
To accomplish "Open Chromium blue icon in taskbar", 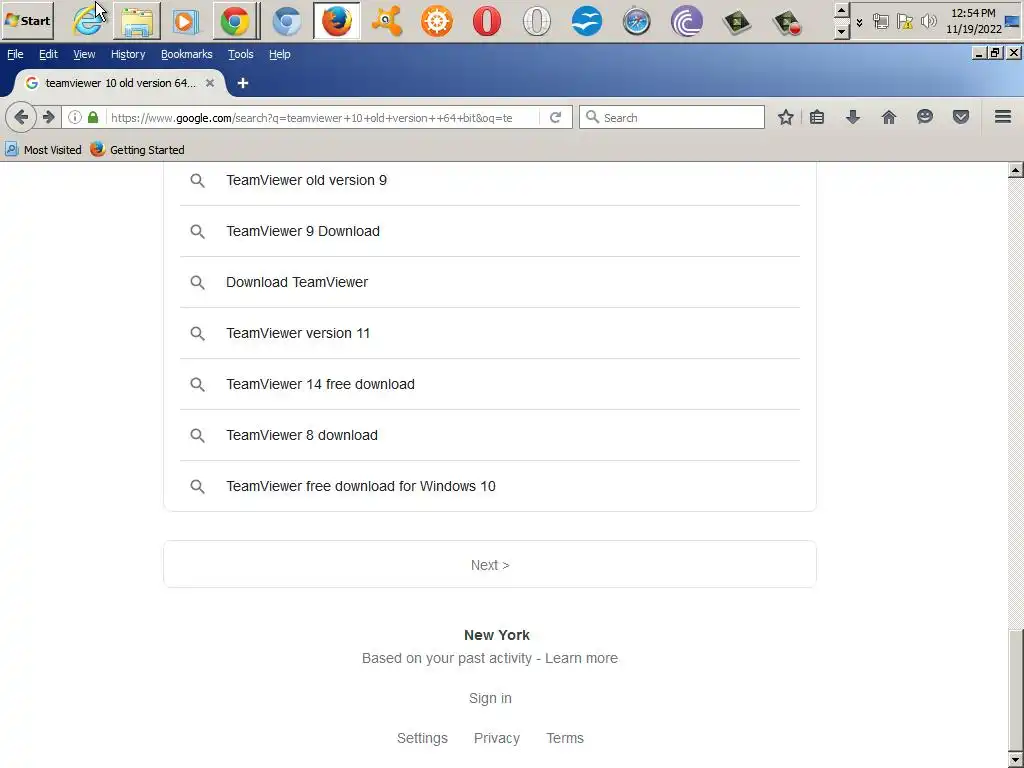I will pyautogui.click(x=287, y=21).
